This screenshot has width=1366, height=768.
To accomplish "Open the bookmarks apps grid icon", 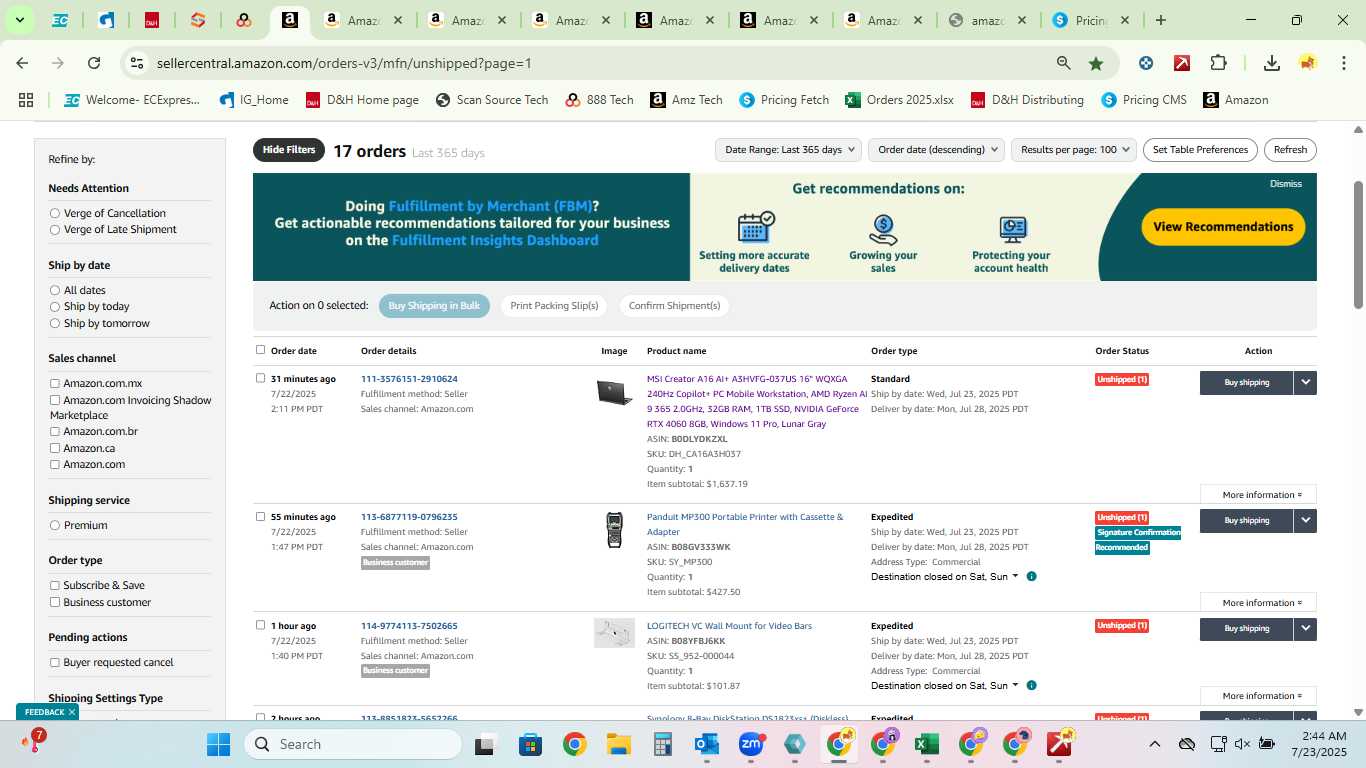I will (x=26, y=100).
